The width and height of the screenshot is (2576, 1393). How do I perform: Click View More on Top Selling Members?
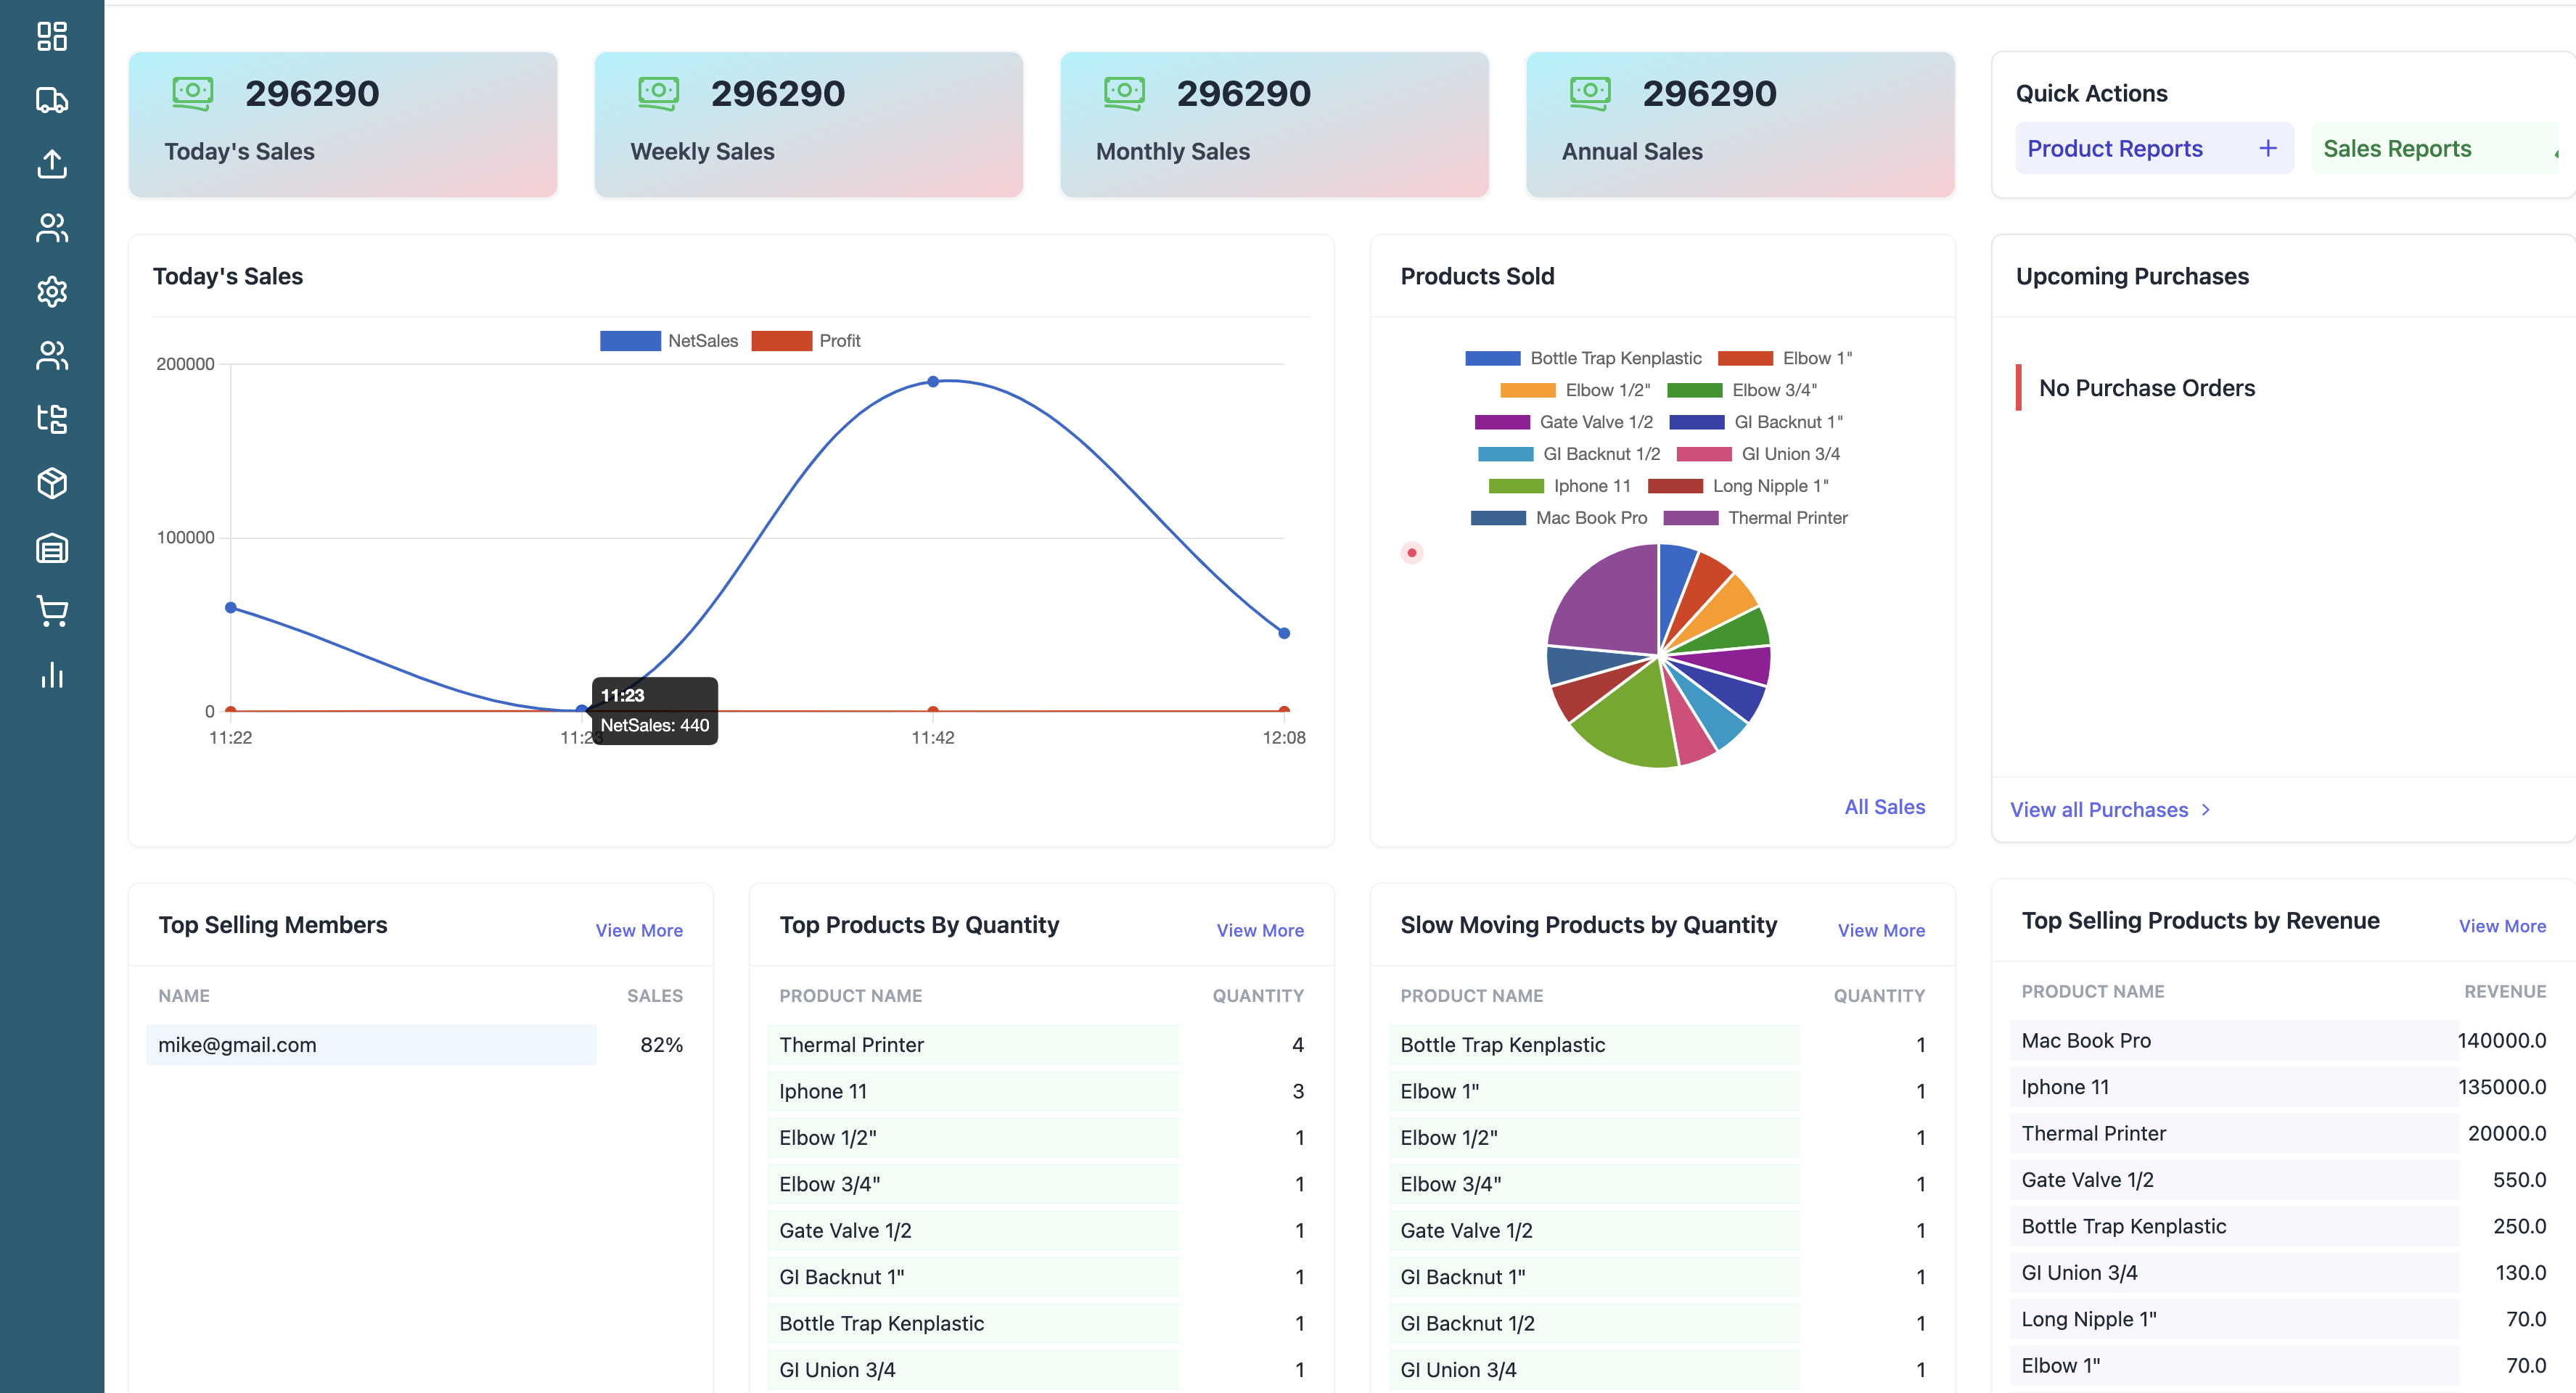[640, 930]
